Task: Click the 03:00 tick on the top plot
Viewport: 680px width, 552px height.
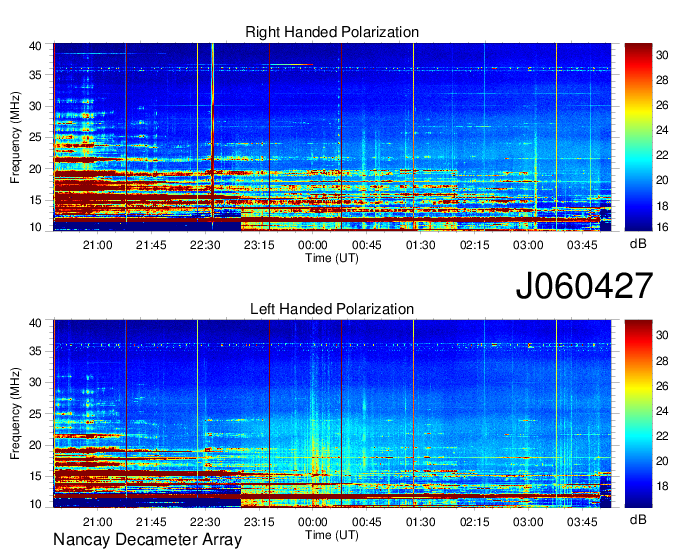Action: (x=528, y=245)
